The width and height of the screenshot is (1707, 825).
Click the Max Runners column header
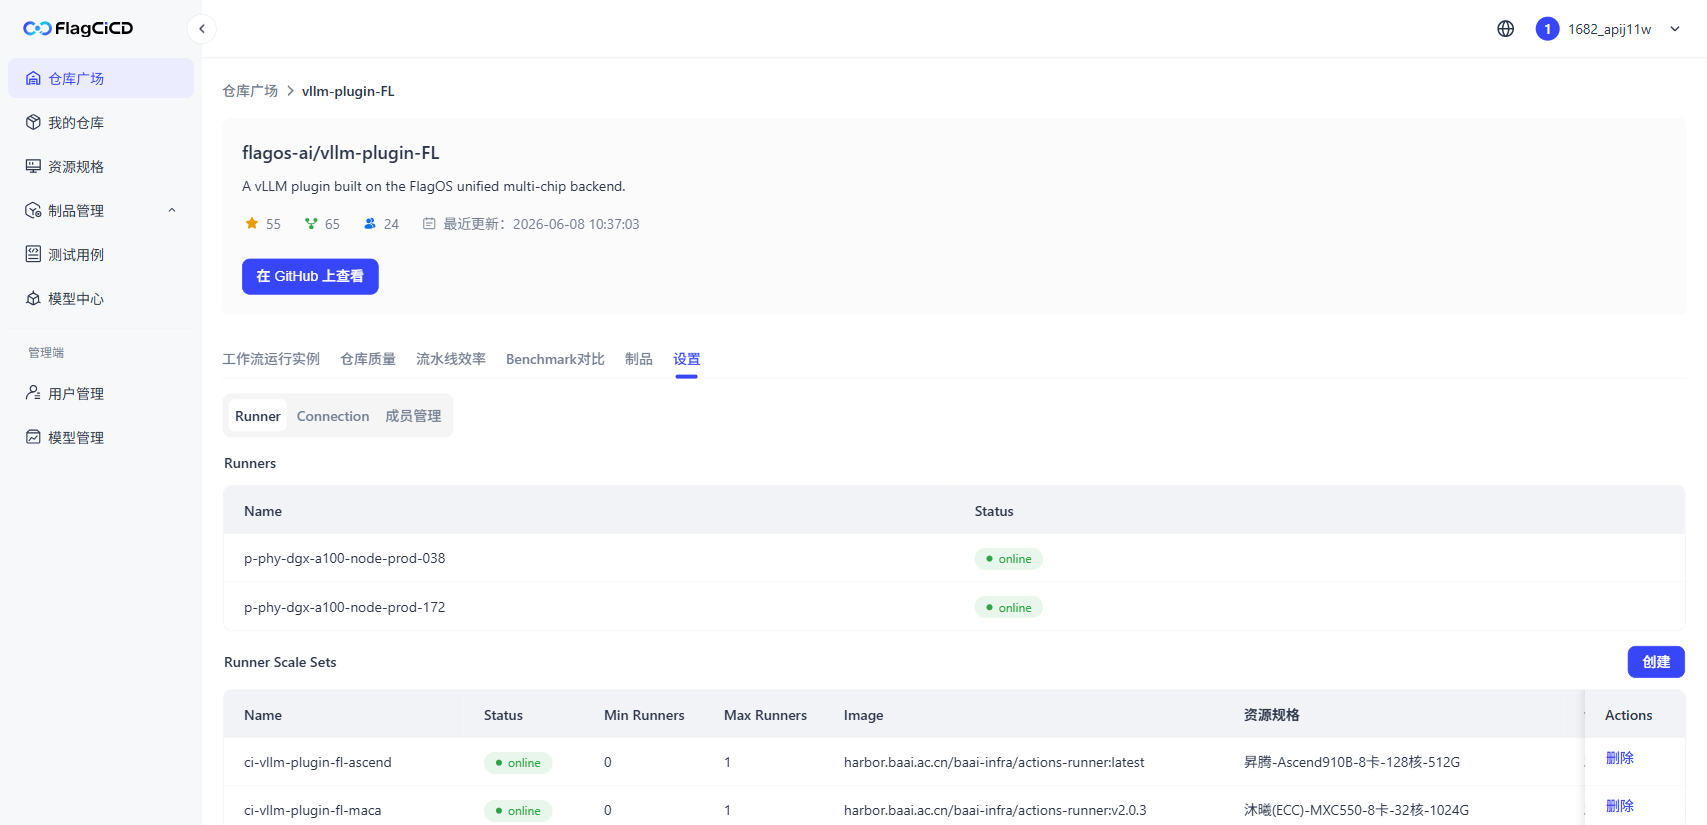(765, 715)
